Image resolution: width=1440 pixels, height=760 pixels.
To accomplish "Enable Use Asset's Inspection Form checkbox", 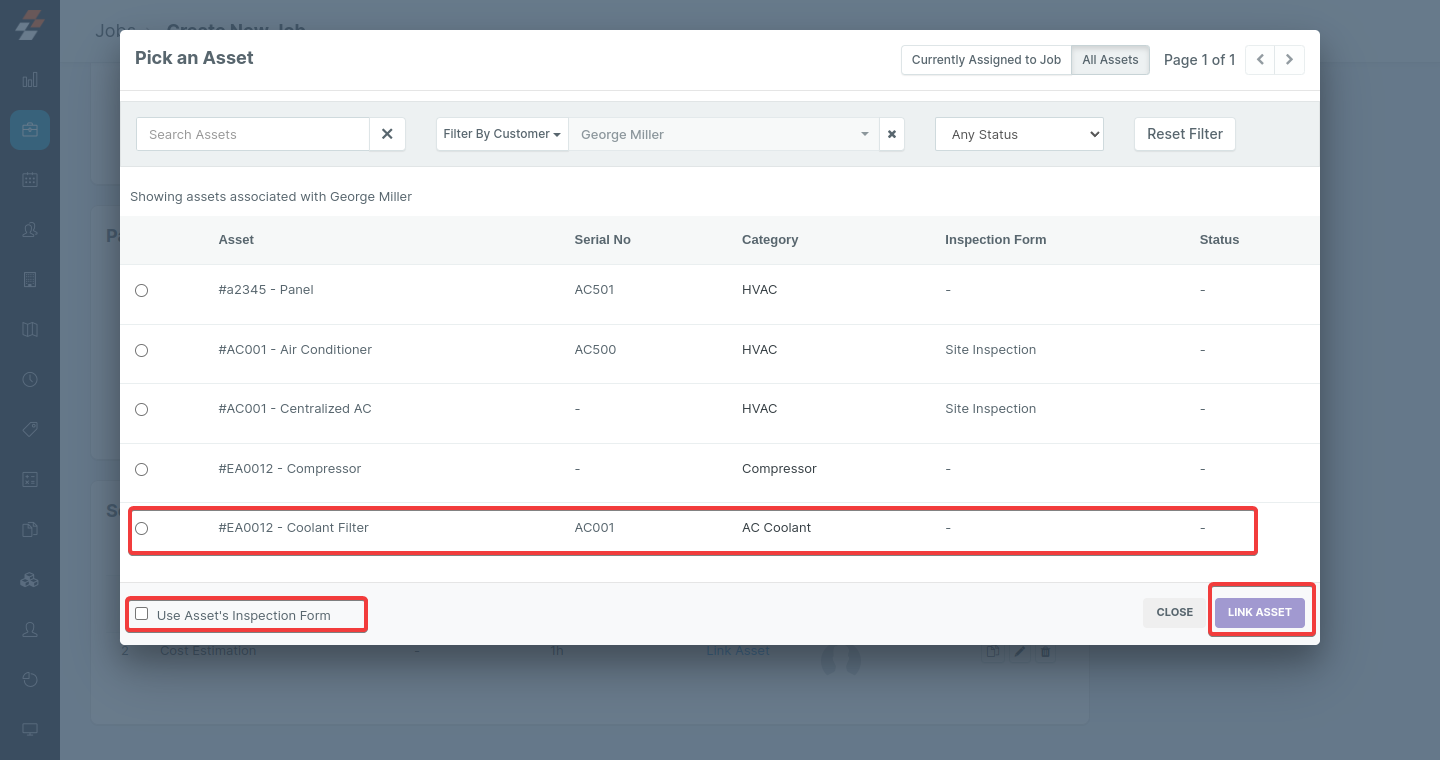I will pyautogui.click(x=142, y=614).
